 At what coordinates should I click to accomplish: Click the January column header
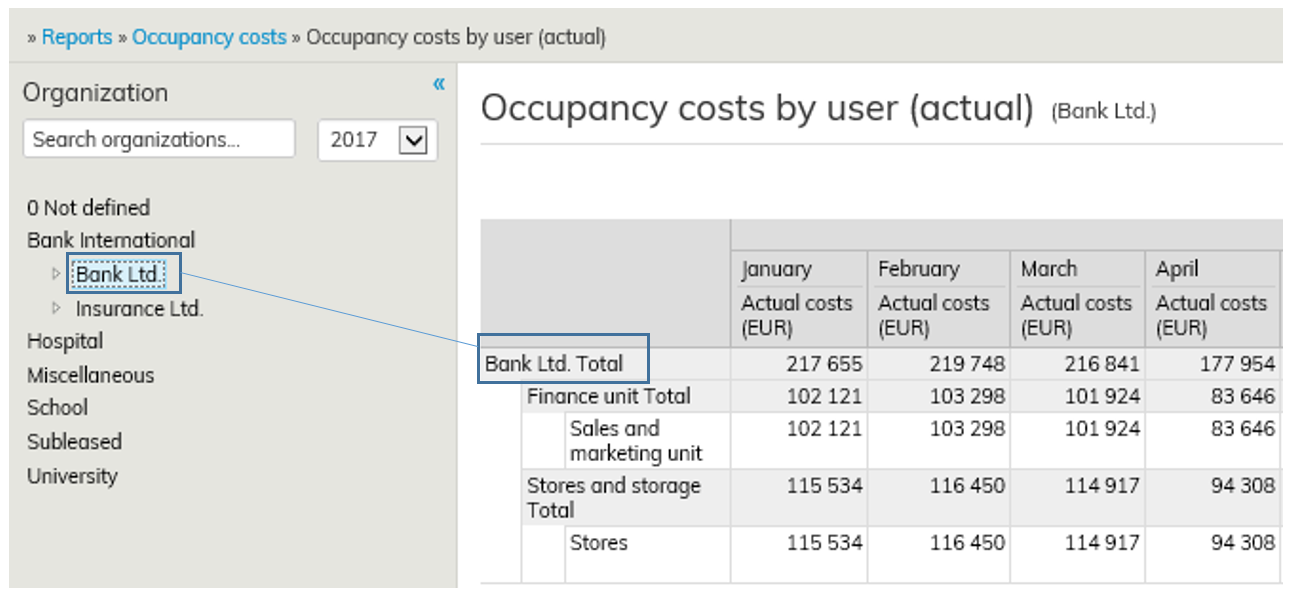(x=776, y=269)
